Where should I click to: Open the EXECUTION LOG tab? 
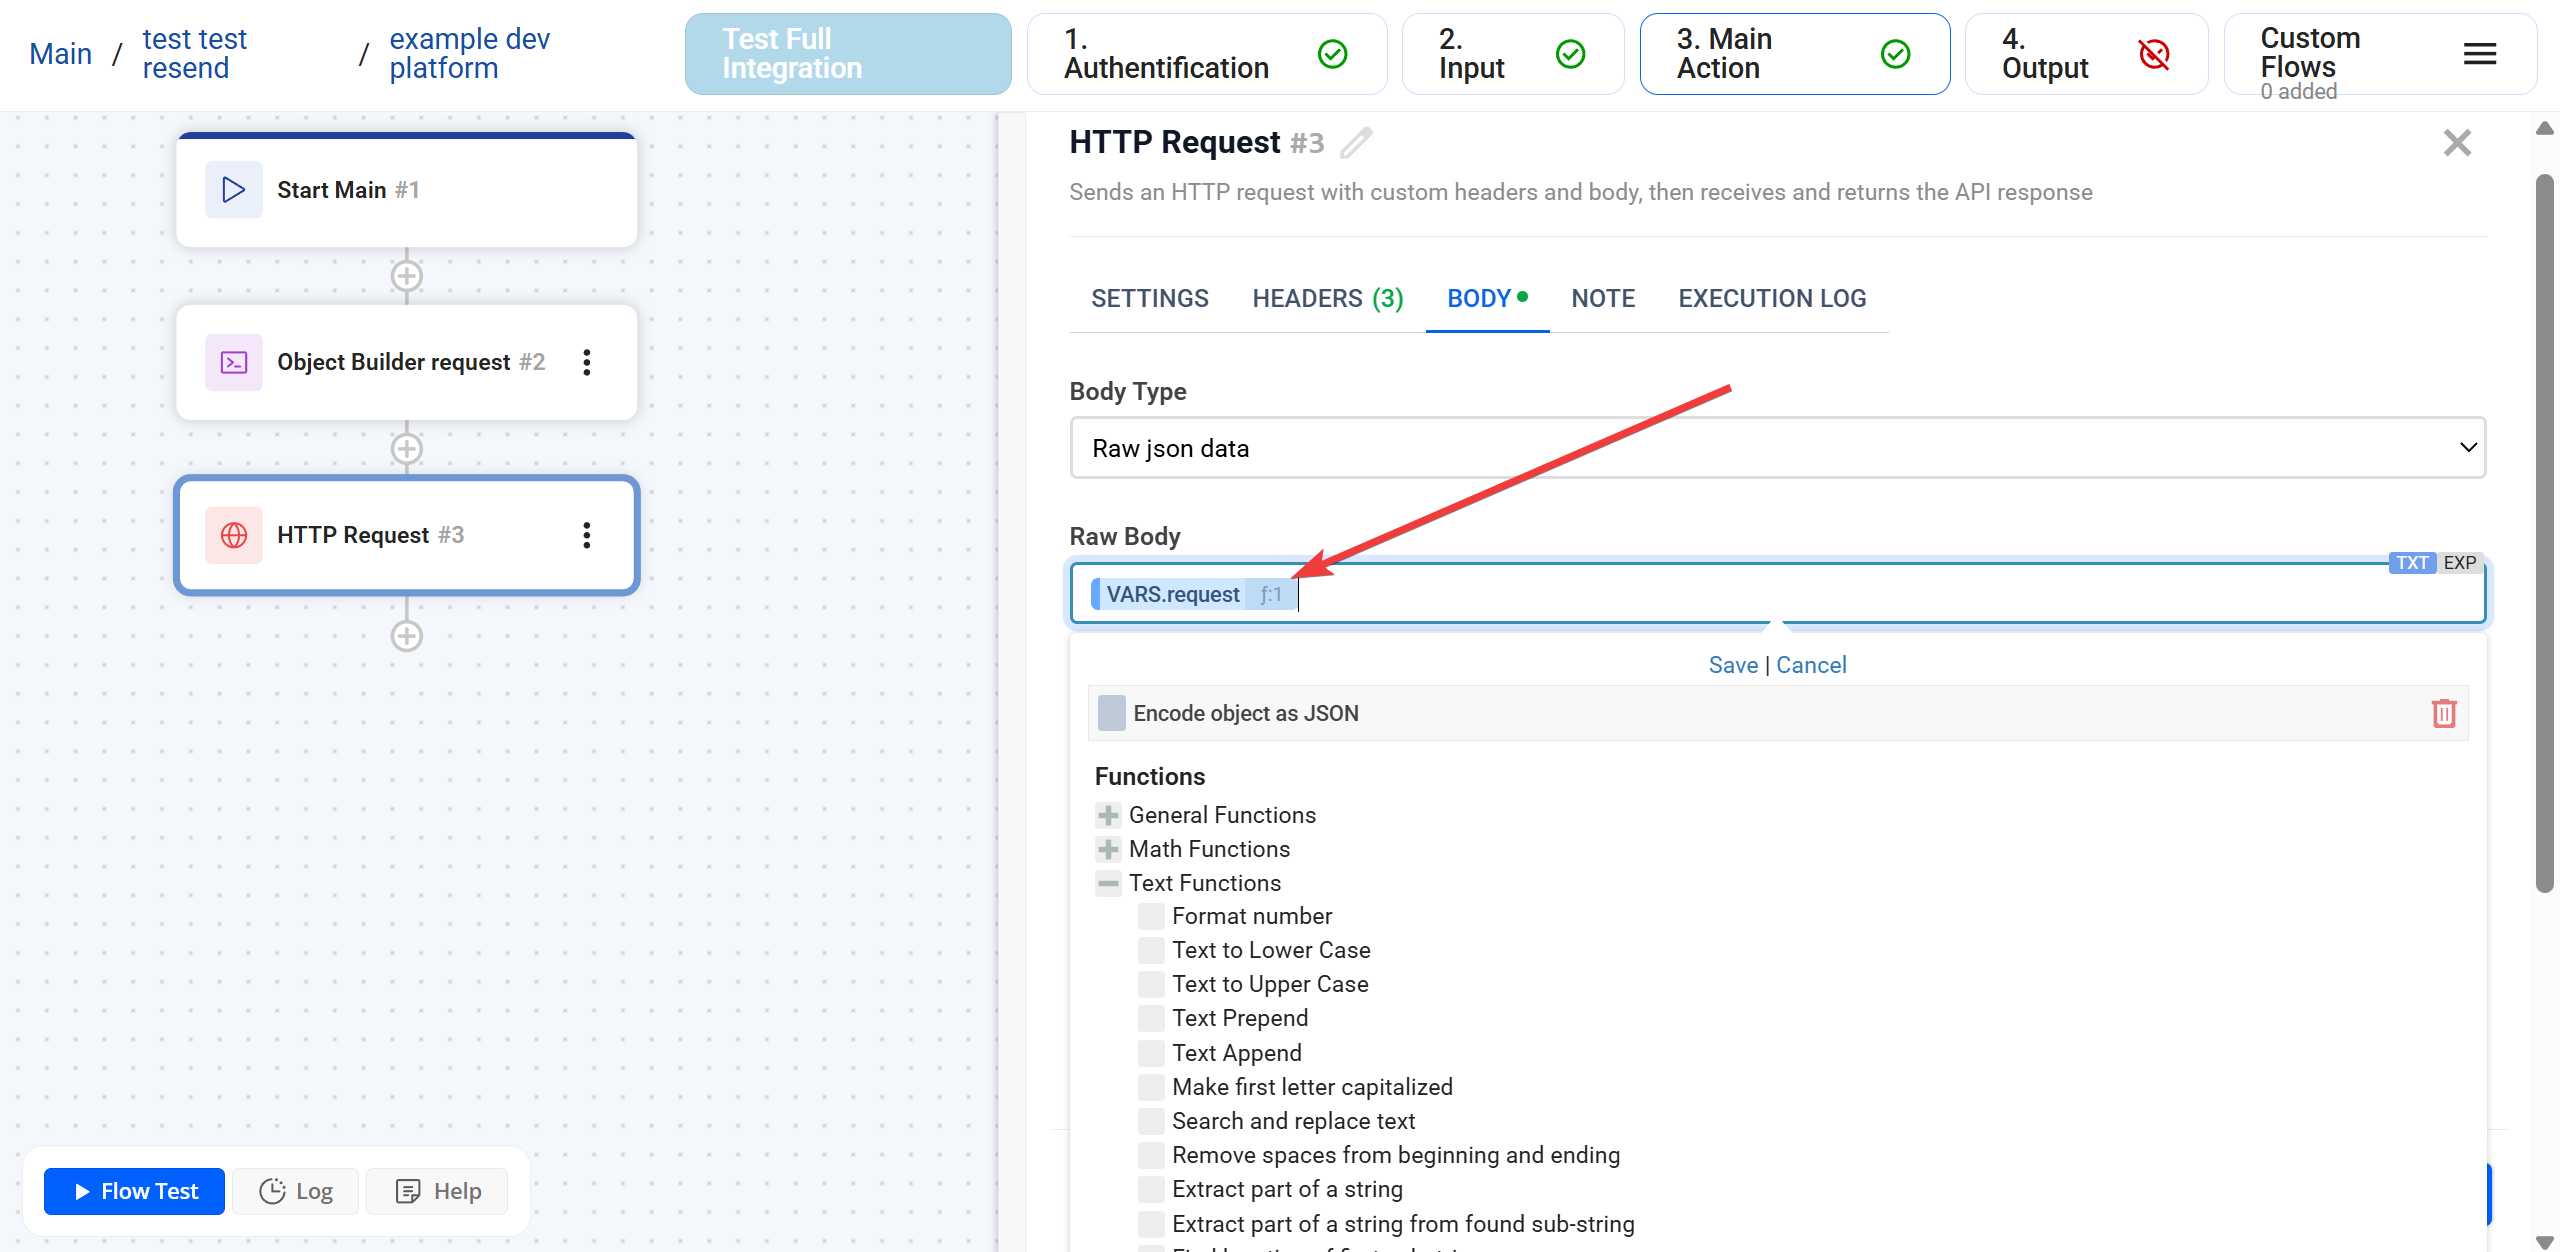point(1771,298)
